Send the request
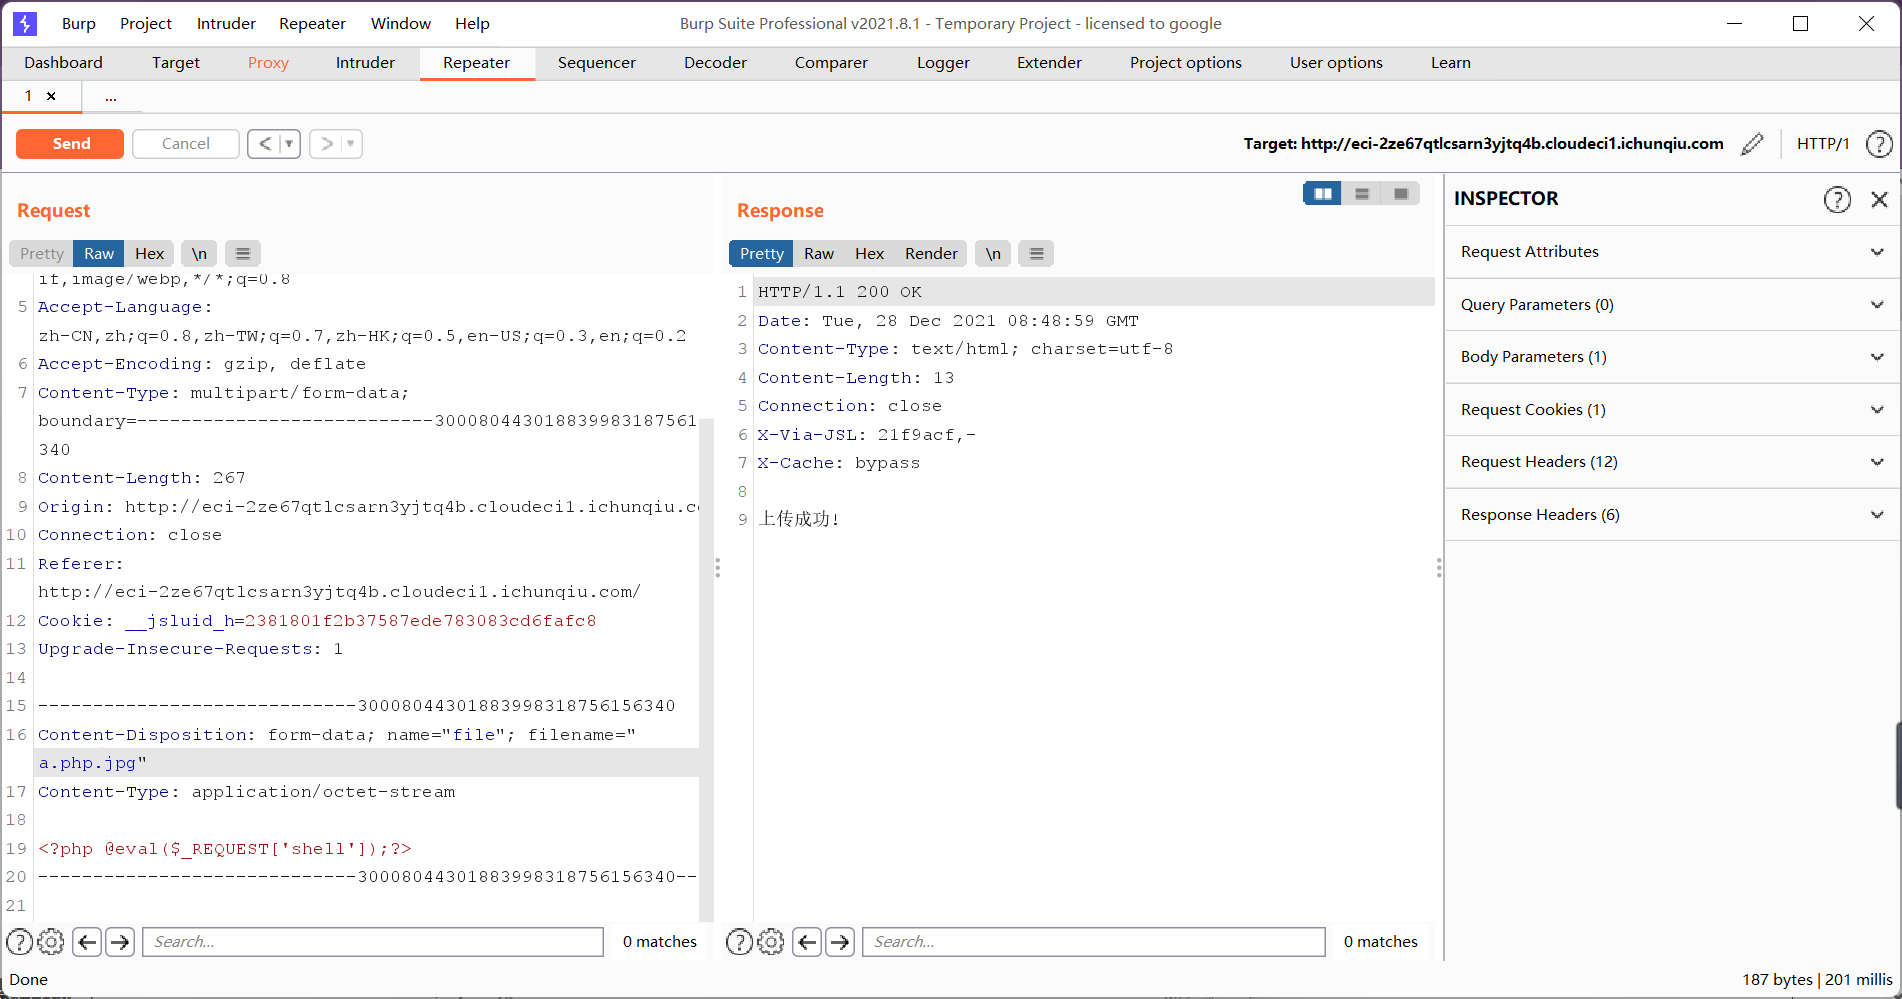 (x=70, y=144)
